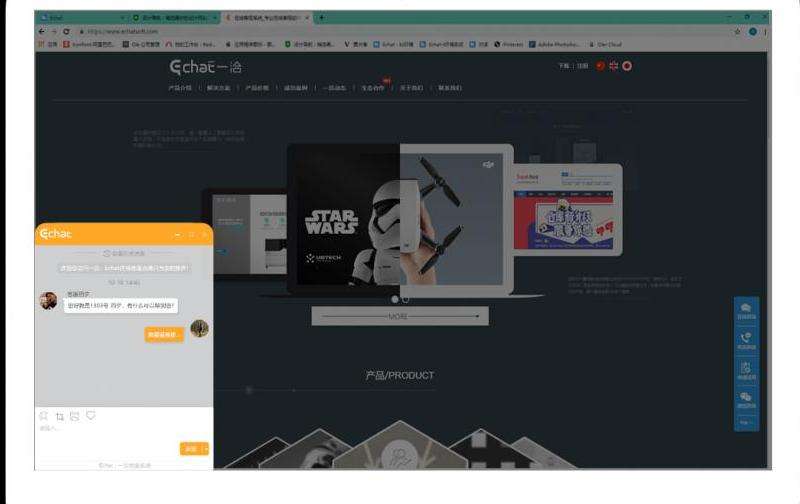The height and width of the screenshot is (504, 800).
Task: Select the second carousel indicator dot
Action: point(405,299)
